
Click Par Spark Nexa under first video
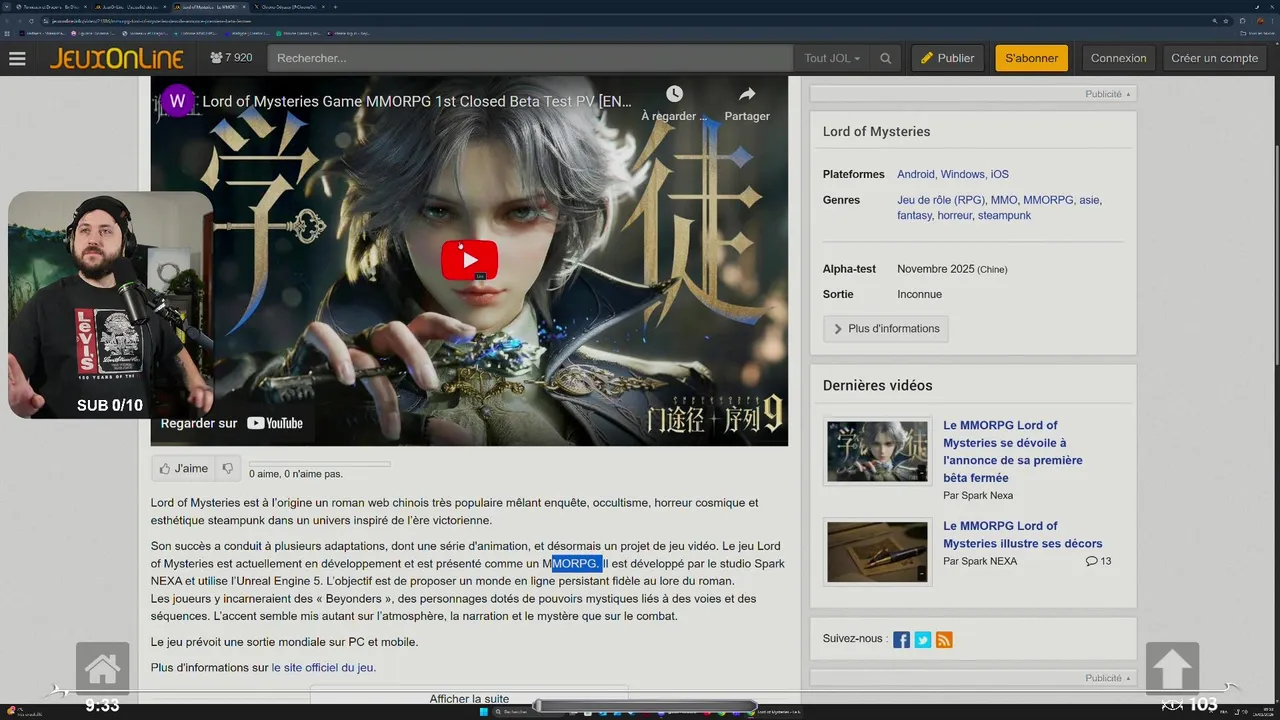click(978, 495)
